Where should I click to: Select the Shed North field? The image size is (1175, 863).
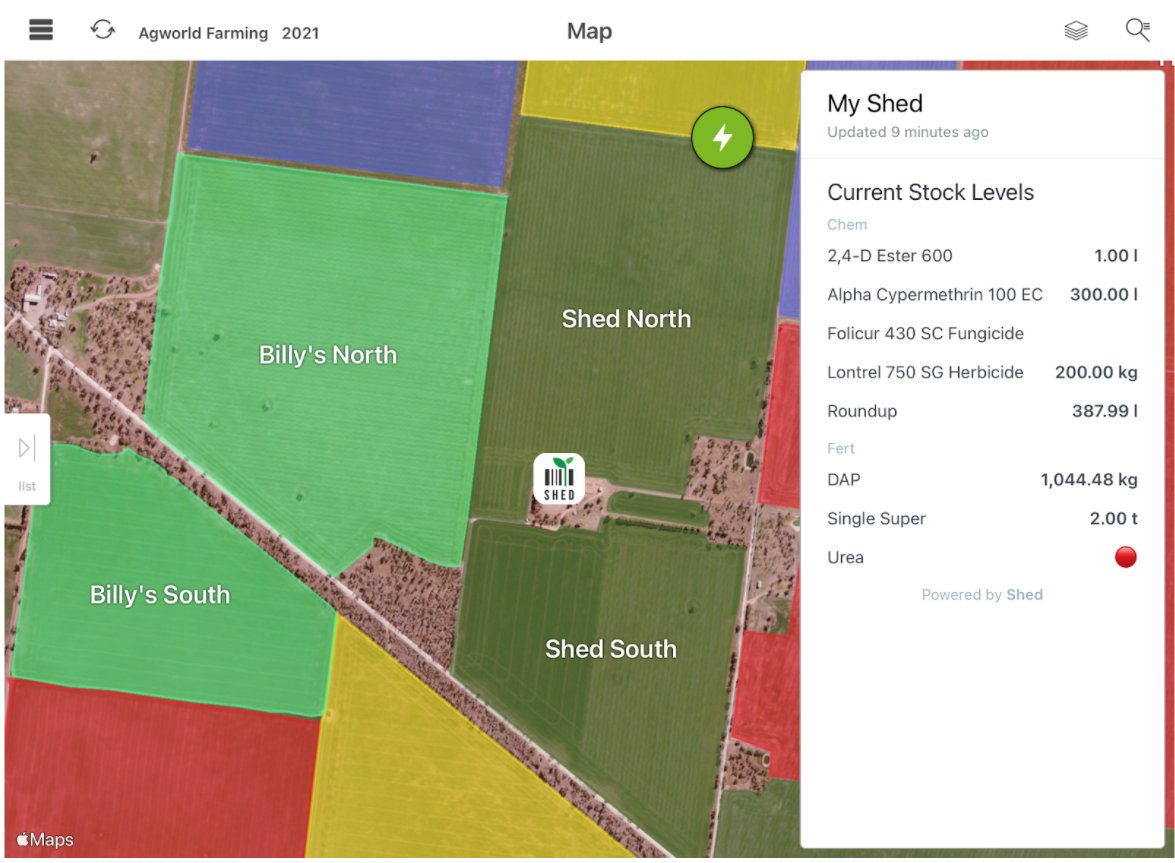point(626,318)
